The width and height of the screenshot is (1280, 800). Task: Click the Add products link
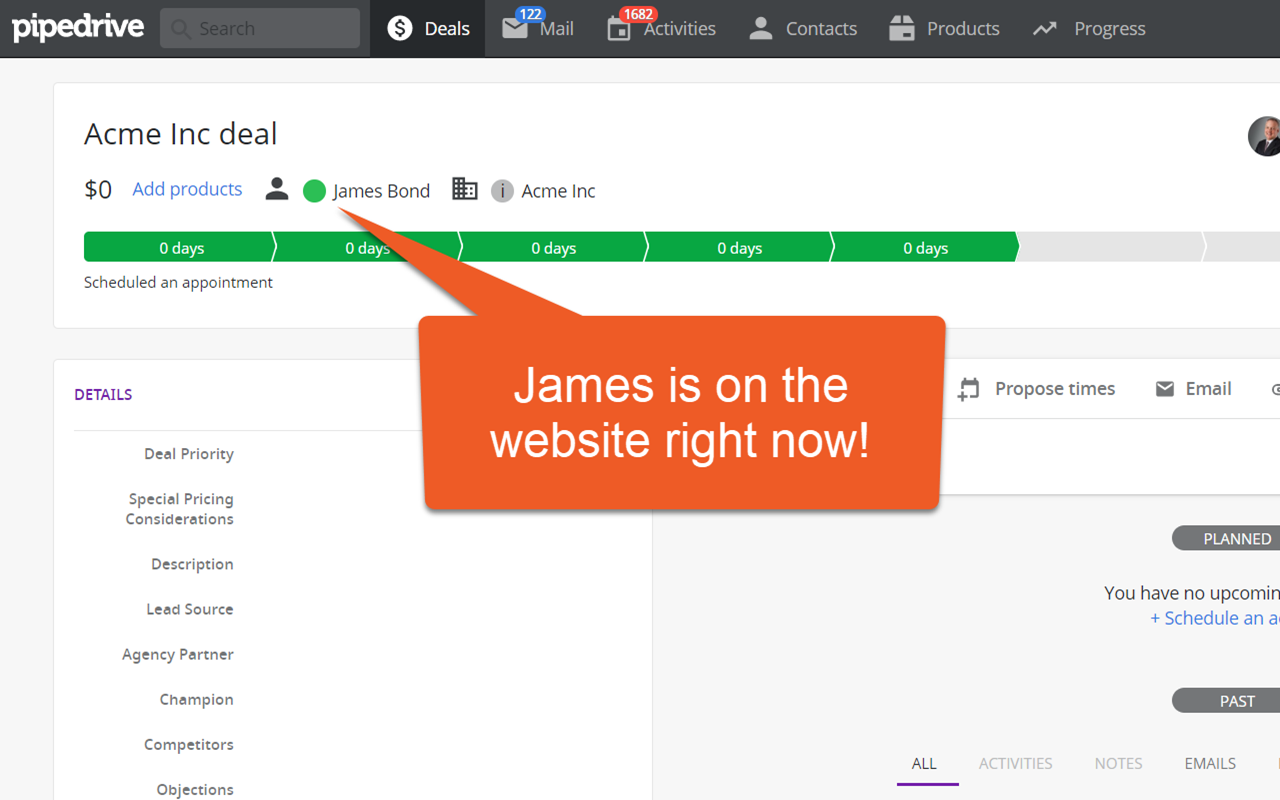pyautogui.click(x=187, y=189)
